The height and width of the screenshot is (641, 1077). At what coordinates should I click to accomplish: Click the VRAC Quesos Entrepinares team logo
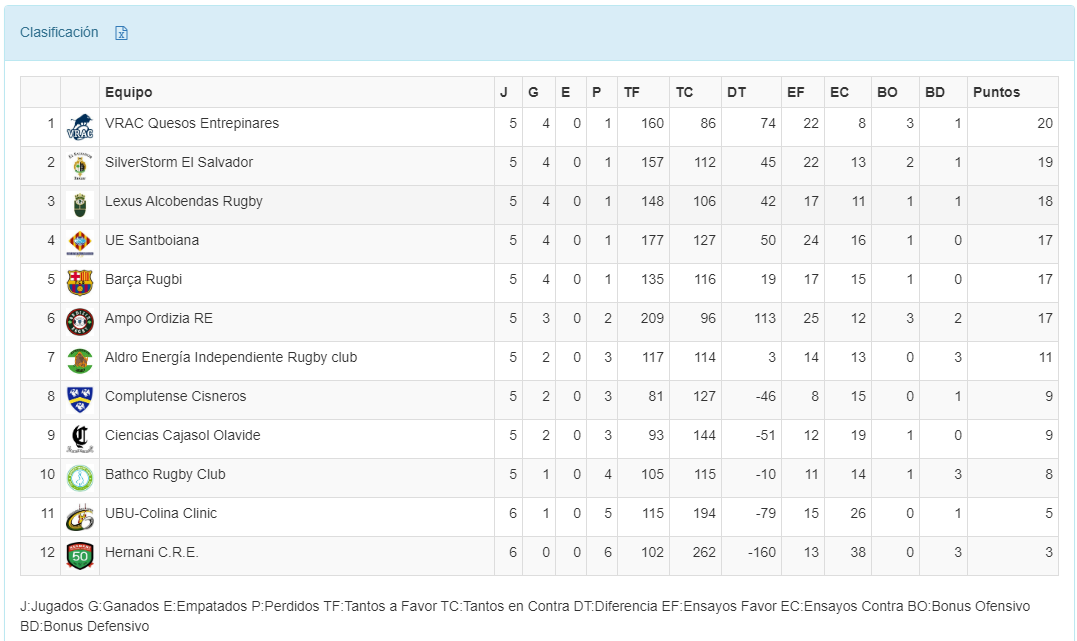coord(80,127)
